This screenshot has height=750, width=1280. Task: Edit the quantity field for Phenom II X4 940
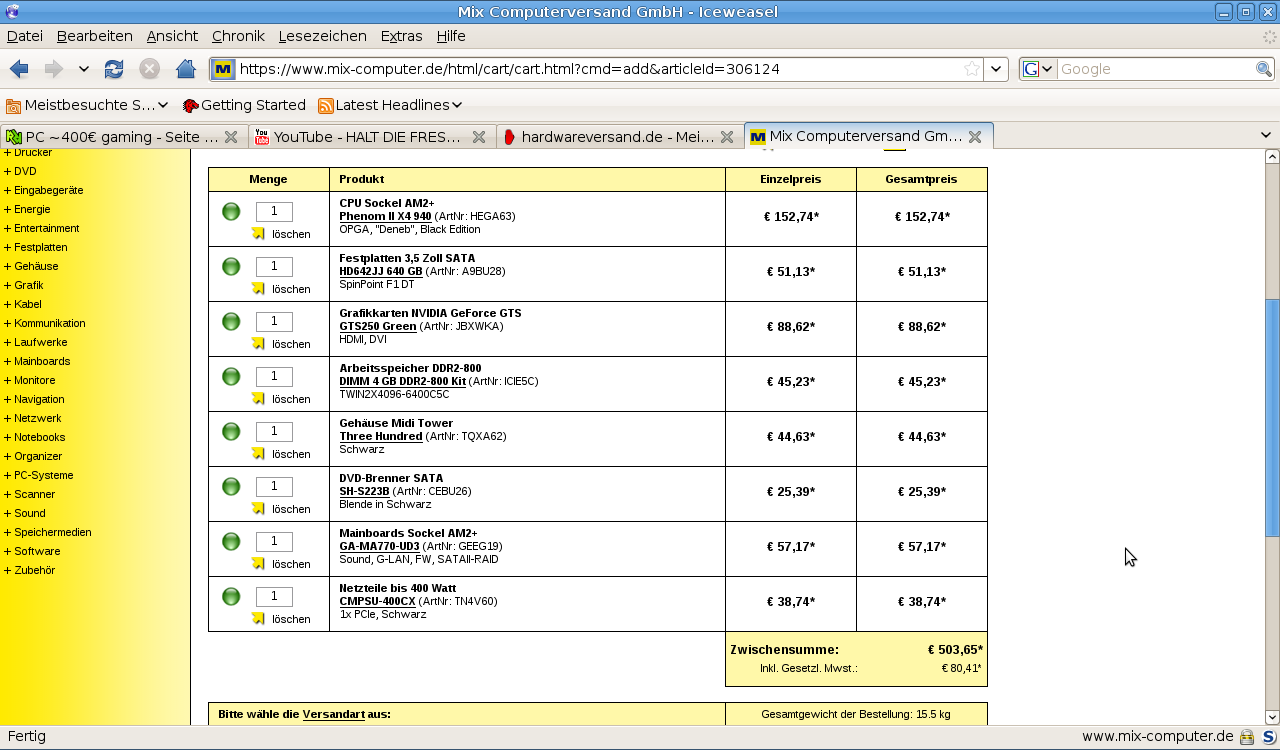tap(274, 211)
